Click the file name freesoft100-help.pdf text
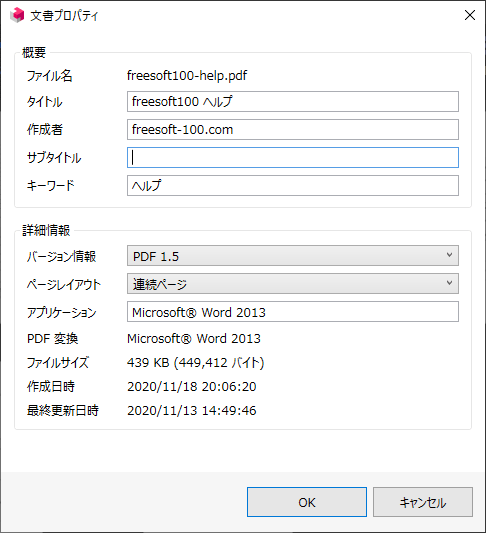The width and height of the screenshot is (486, 533). (187, 75)
